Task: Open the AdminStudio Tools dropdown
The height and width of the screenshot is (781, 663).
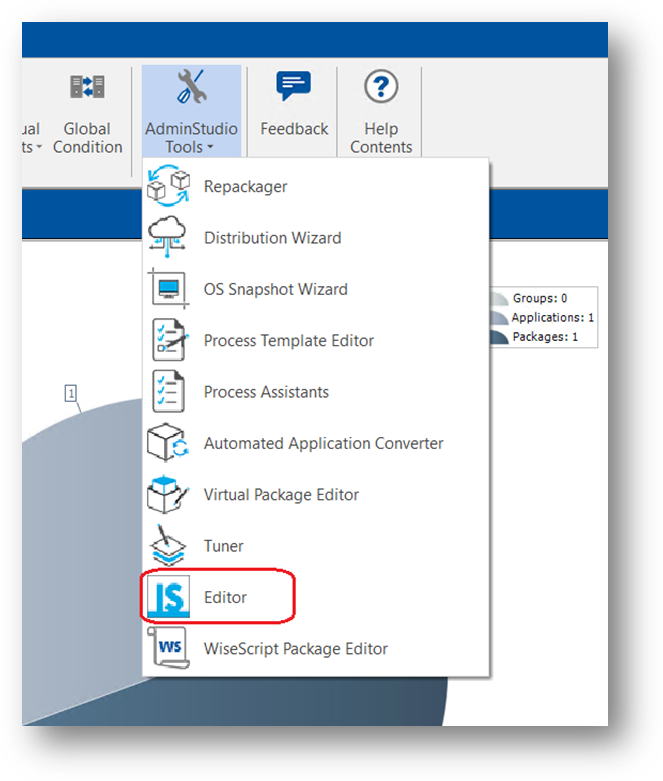Action: pyautogui.click(x=191, y=111)
